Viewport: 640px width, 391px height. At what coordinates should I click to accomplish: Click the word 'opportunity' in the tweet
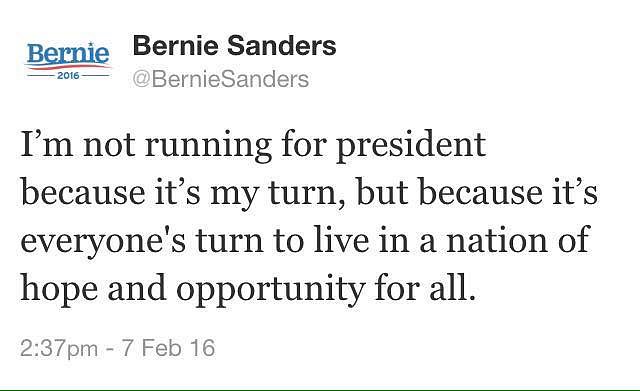point(270,289)
